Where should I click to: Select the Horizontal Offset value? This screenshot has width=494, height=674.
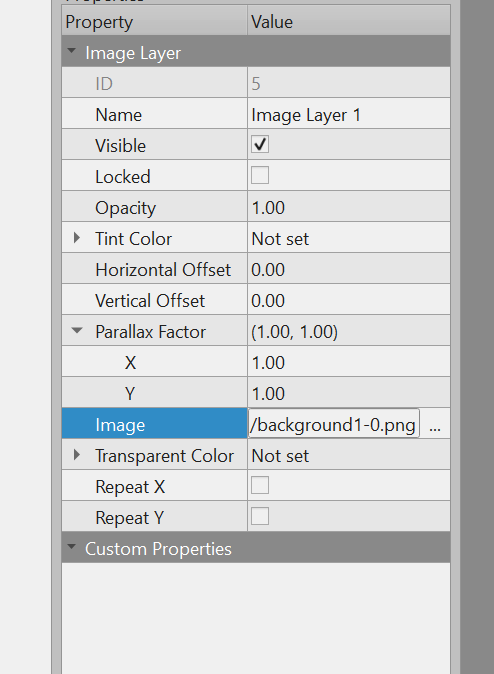(x=349, y=269)
